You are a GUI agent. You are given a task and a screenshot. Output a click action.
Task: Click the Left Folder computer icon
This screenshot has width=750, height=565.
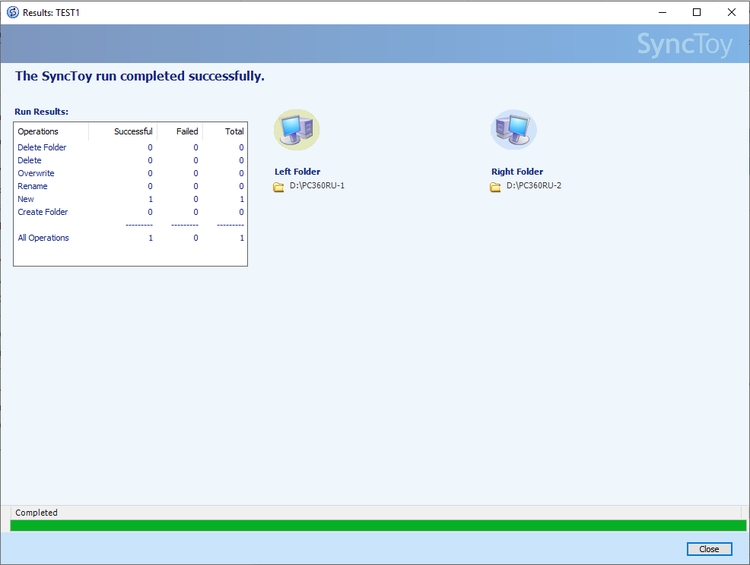pyautogui.click(x=297, y=129)
